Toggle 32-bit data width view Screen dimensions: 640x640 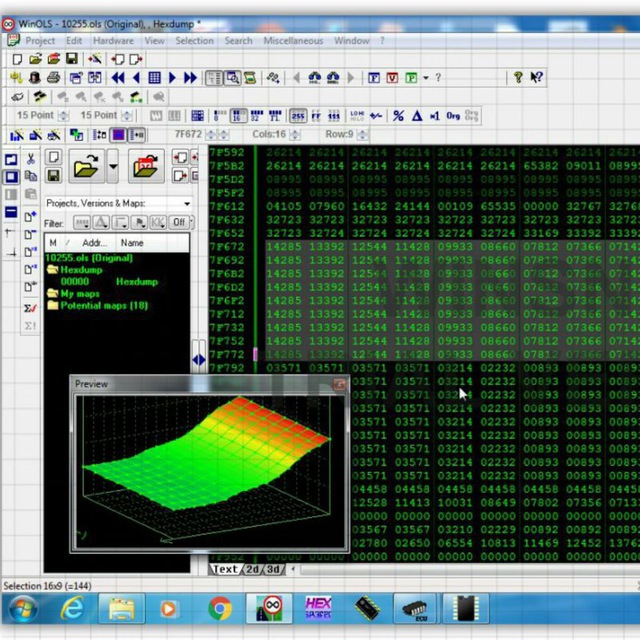(257, 116)
